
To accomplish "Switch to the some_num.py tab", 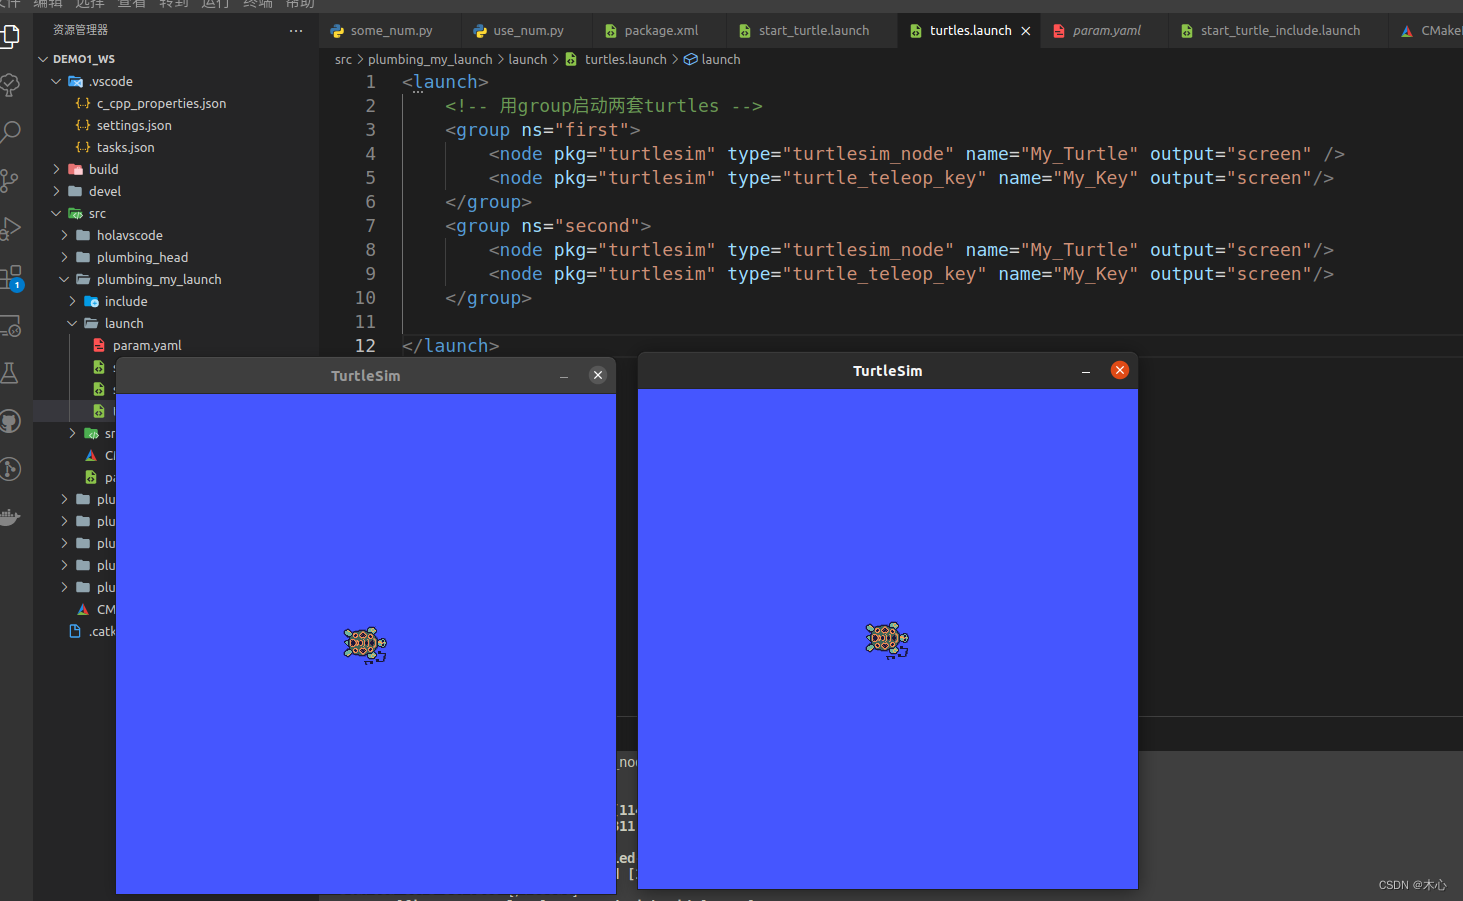I will pos(391,31).
